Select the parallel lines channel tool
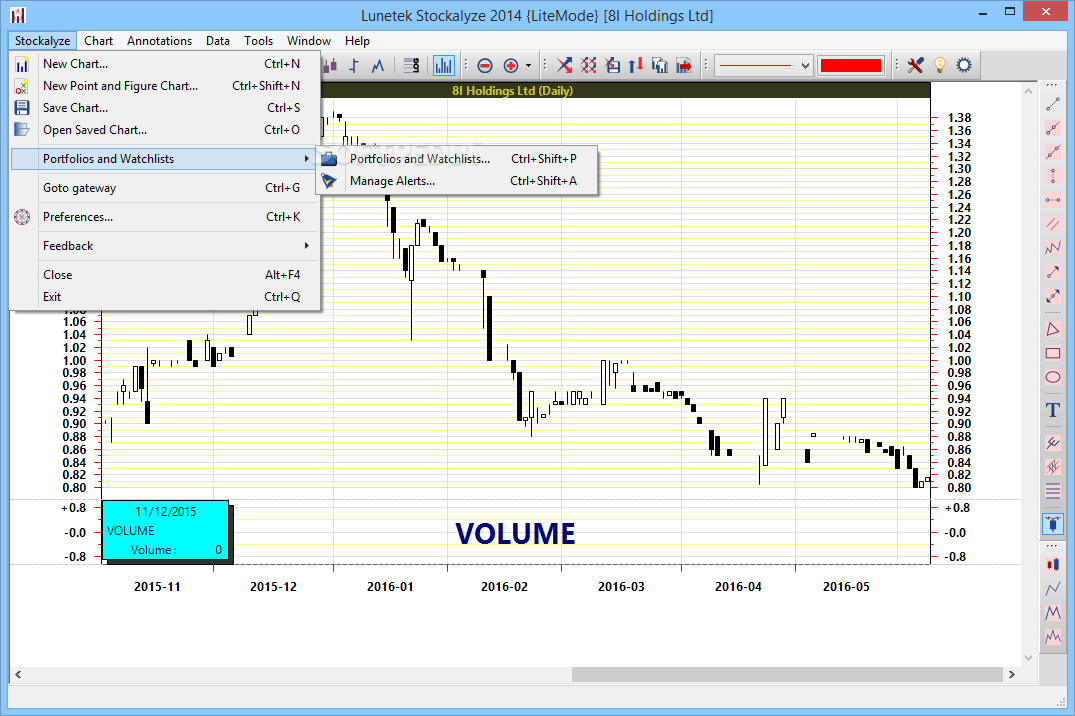 tap(1053, 224)
